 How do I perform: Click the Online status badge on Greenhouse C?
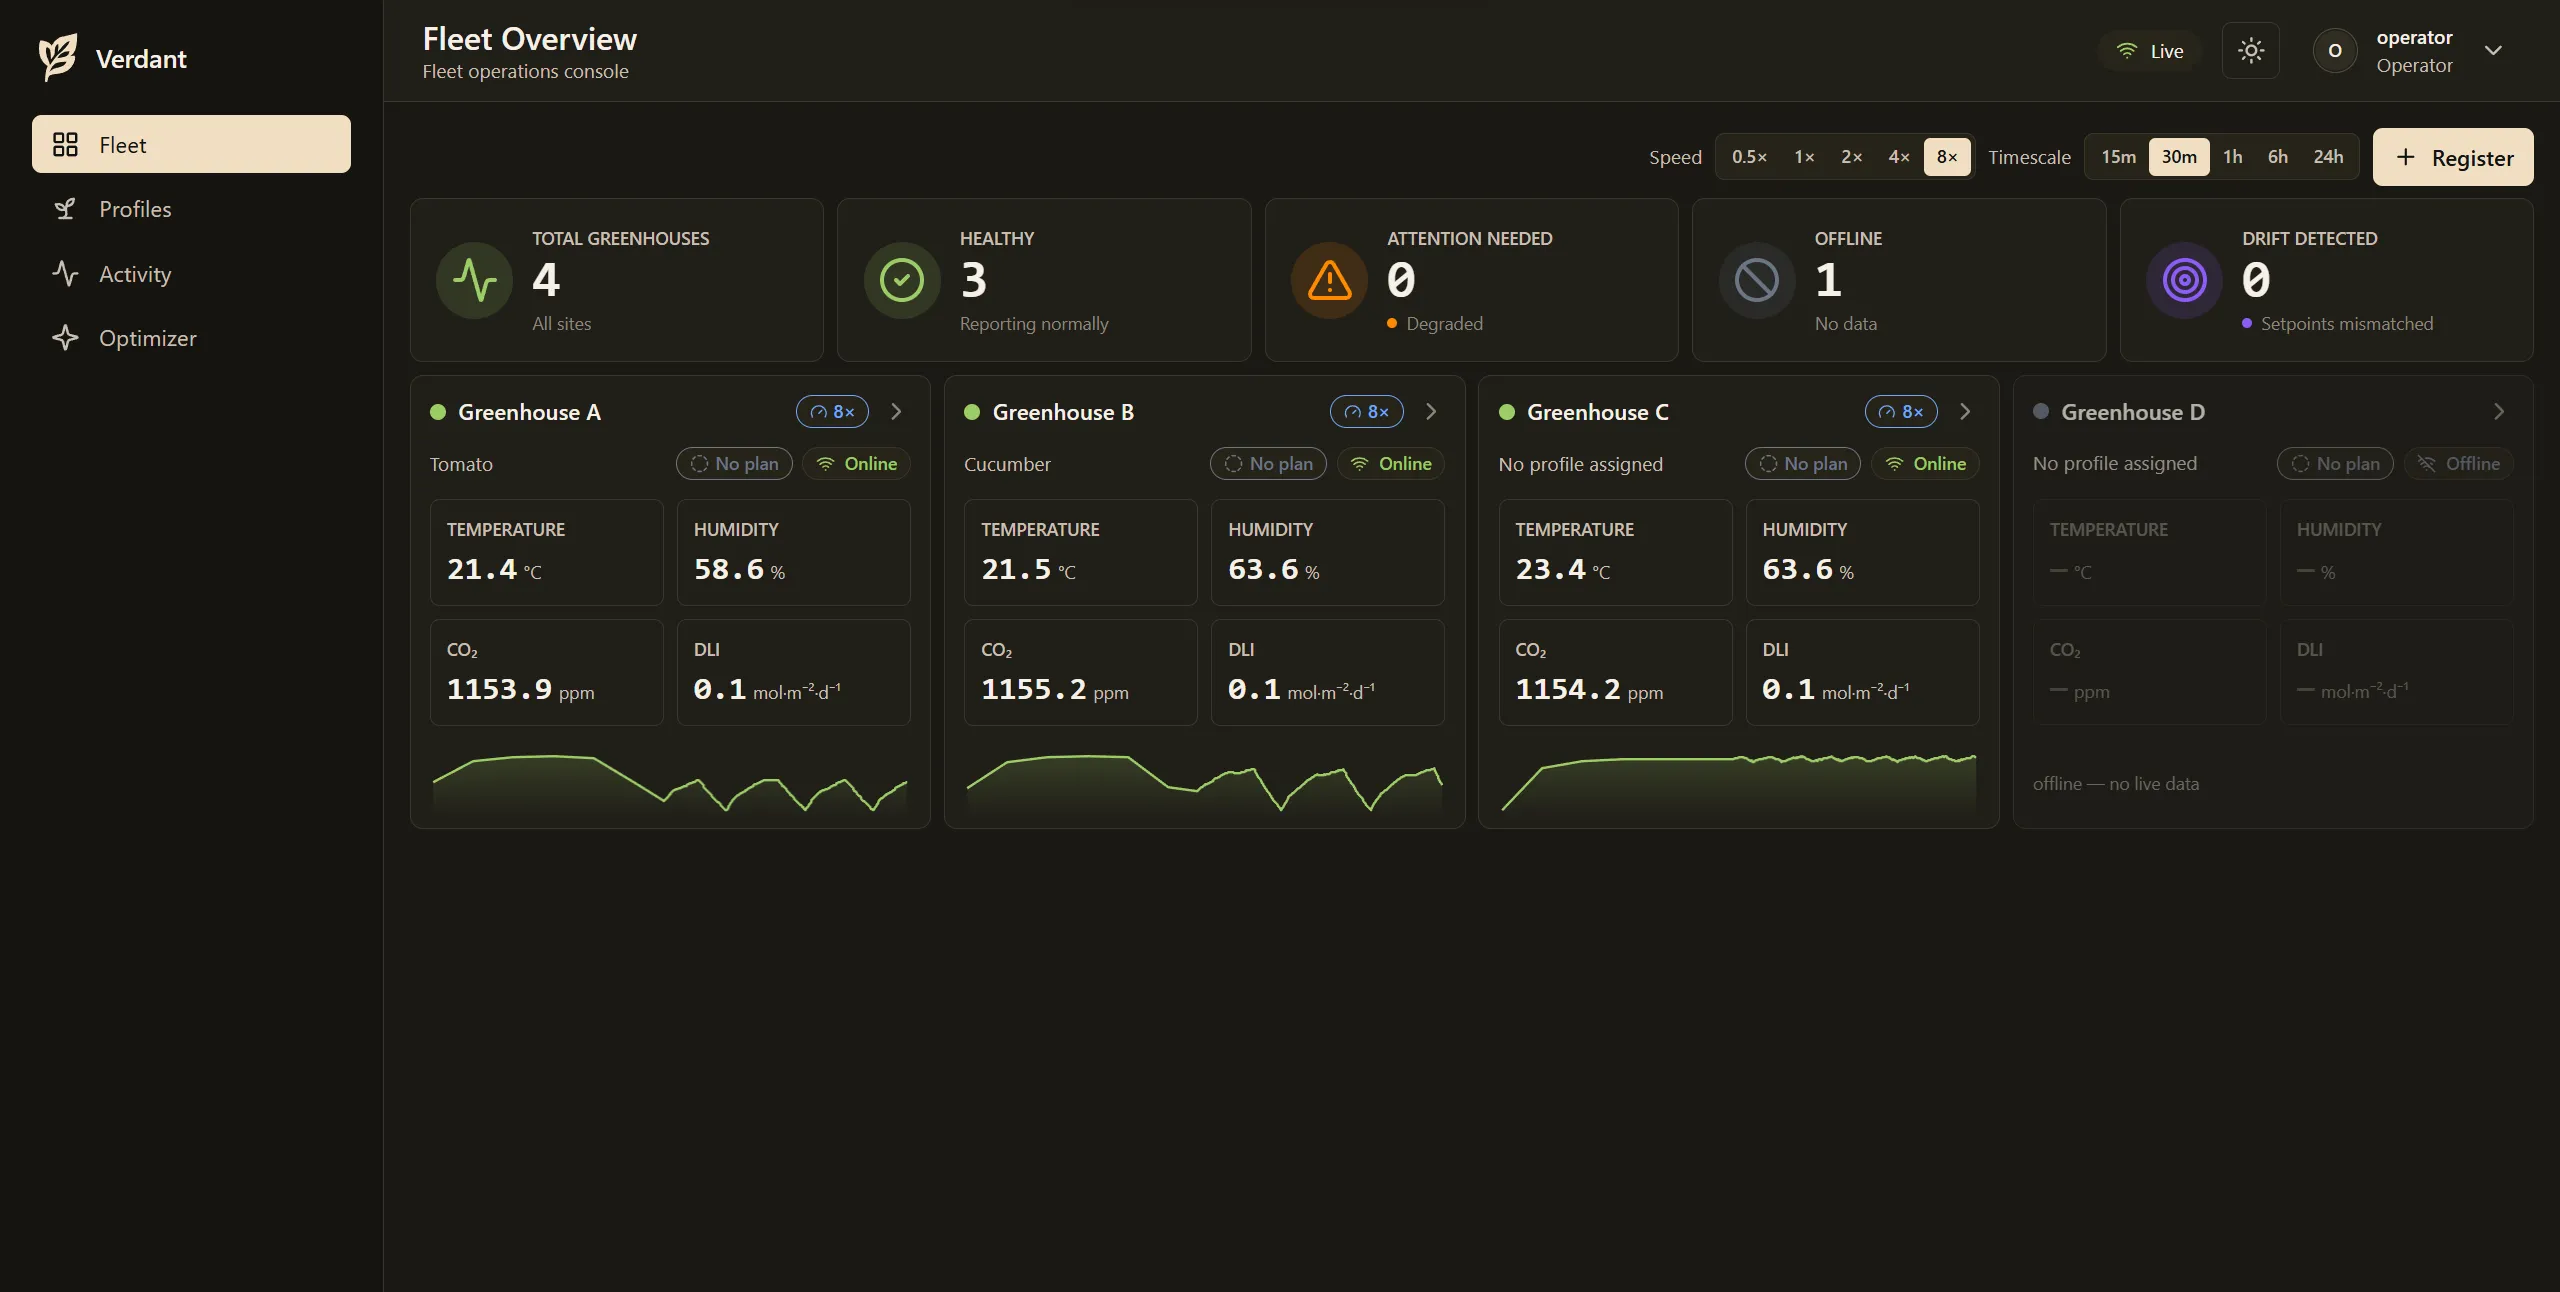[1925, 464]
